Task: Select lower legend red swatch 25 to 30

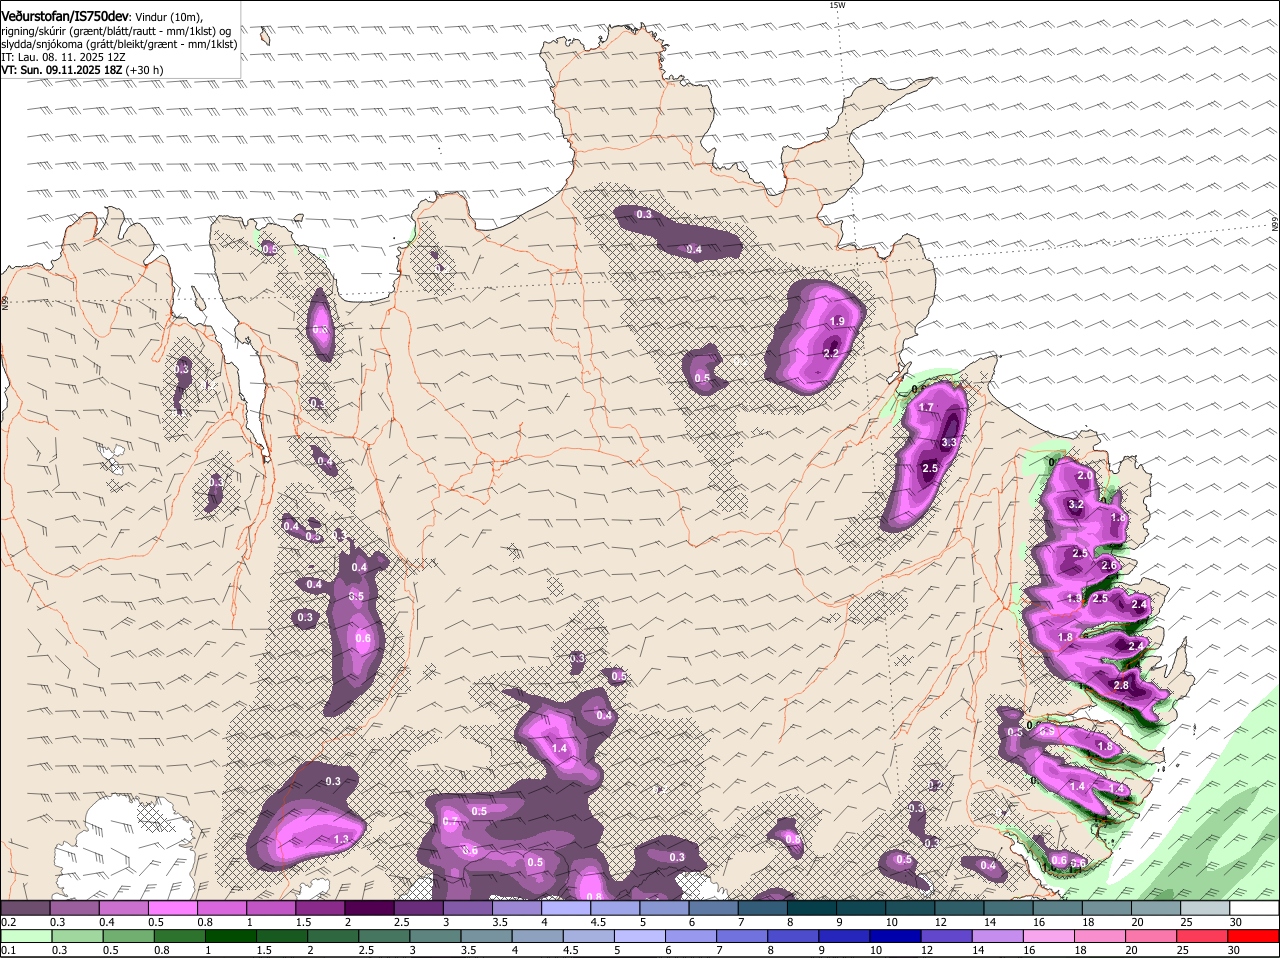Action: pyautogui.click(x=1205, y=936)
